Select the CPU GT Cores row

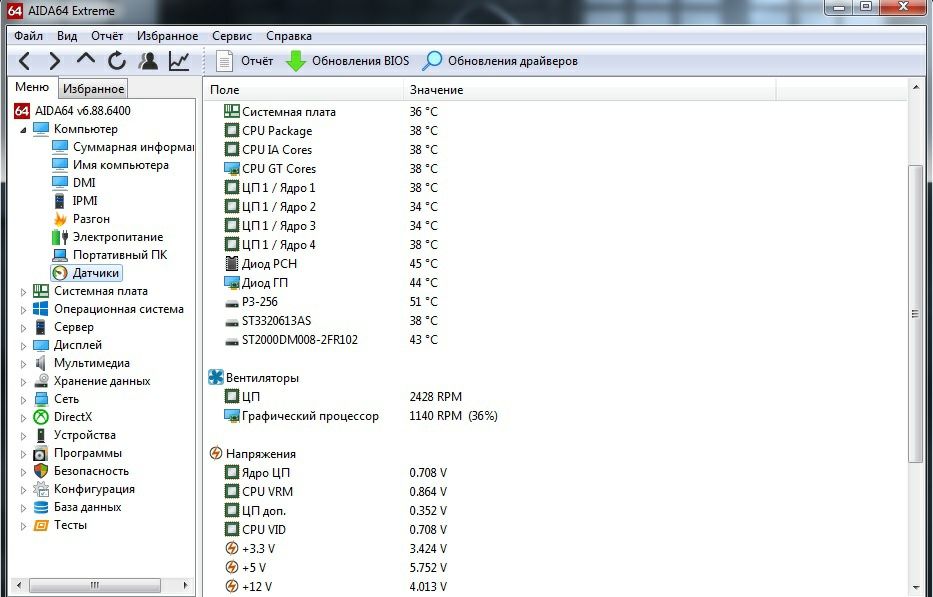click(556, 168)
